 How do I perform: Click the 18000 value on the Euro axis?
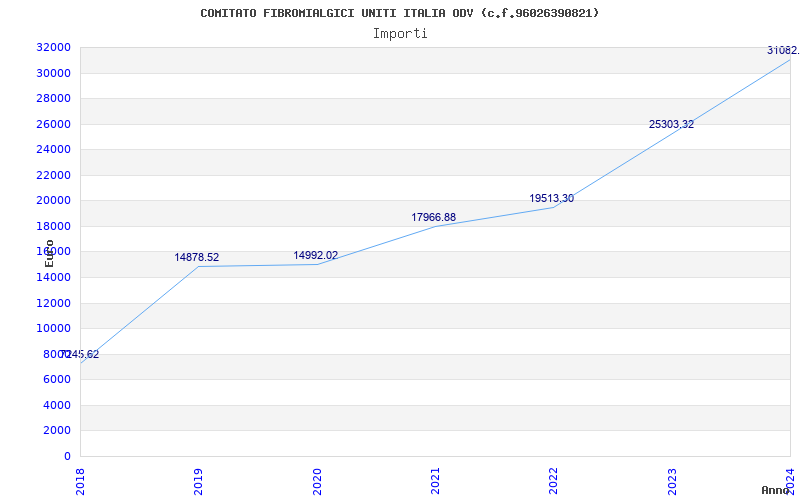pyautogui.click(x=53, y=226)
